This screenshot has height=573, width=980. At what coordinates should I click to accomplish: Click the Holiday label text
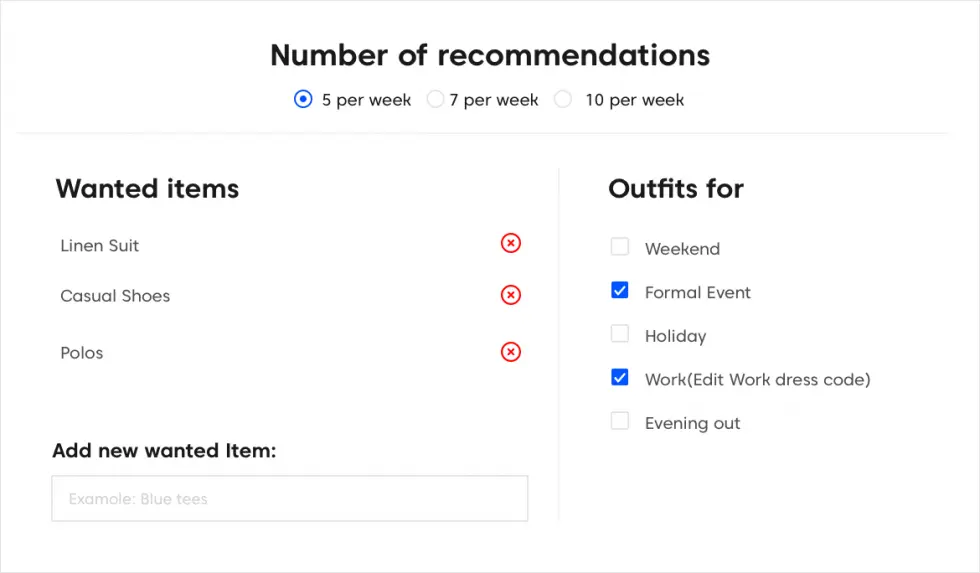point(675,336)
